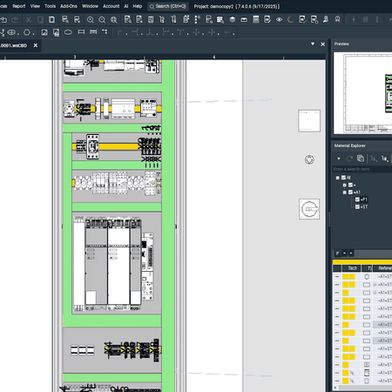The image size is (392, 392).
Task: Toggle the dark mode moon icon
Action: (290, 20)
